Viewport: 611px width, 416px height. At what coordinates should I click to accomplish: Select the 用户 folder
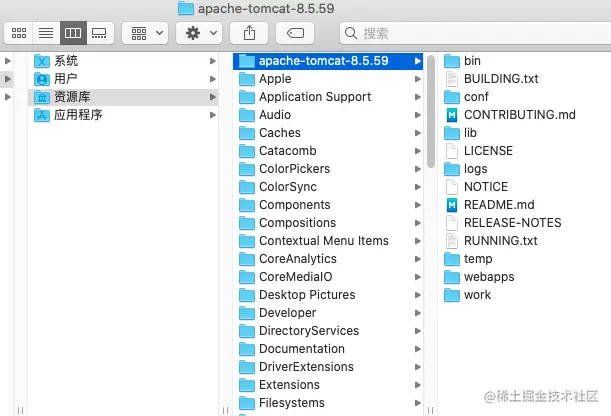124,79
